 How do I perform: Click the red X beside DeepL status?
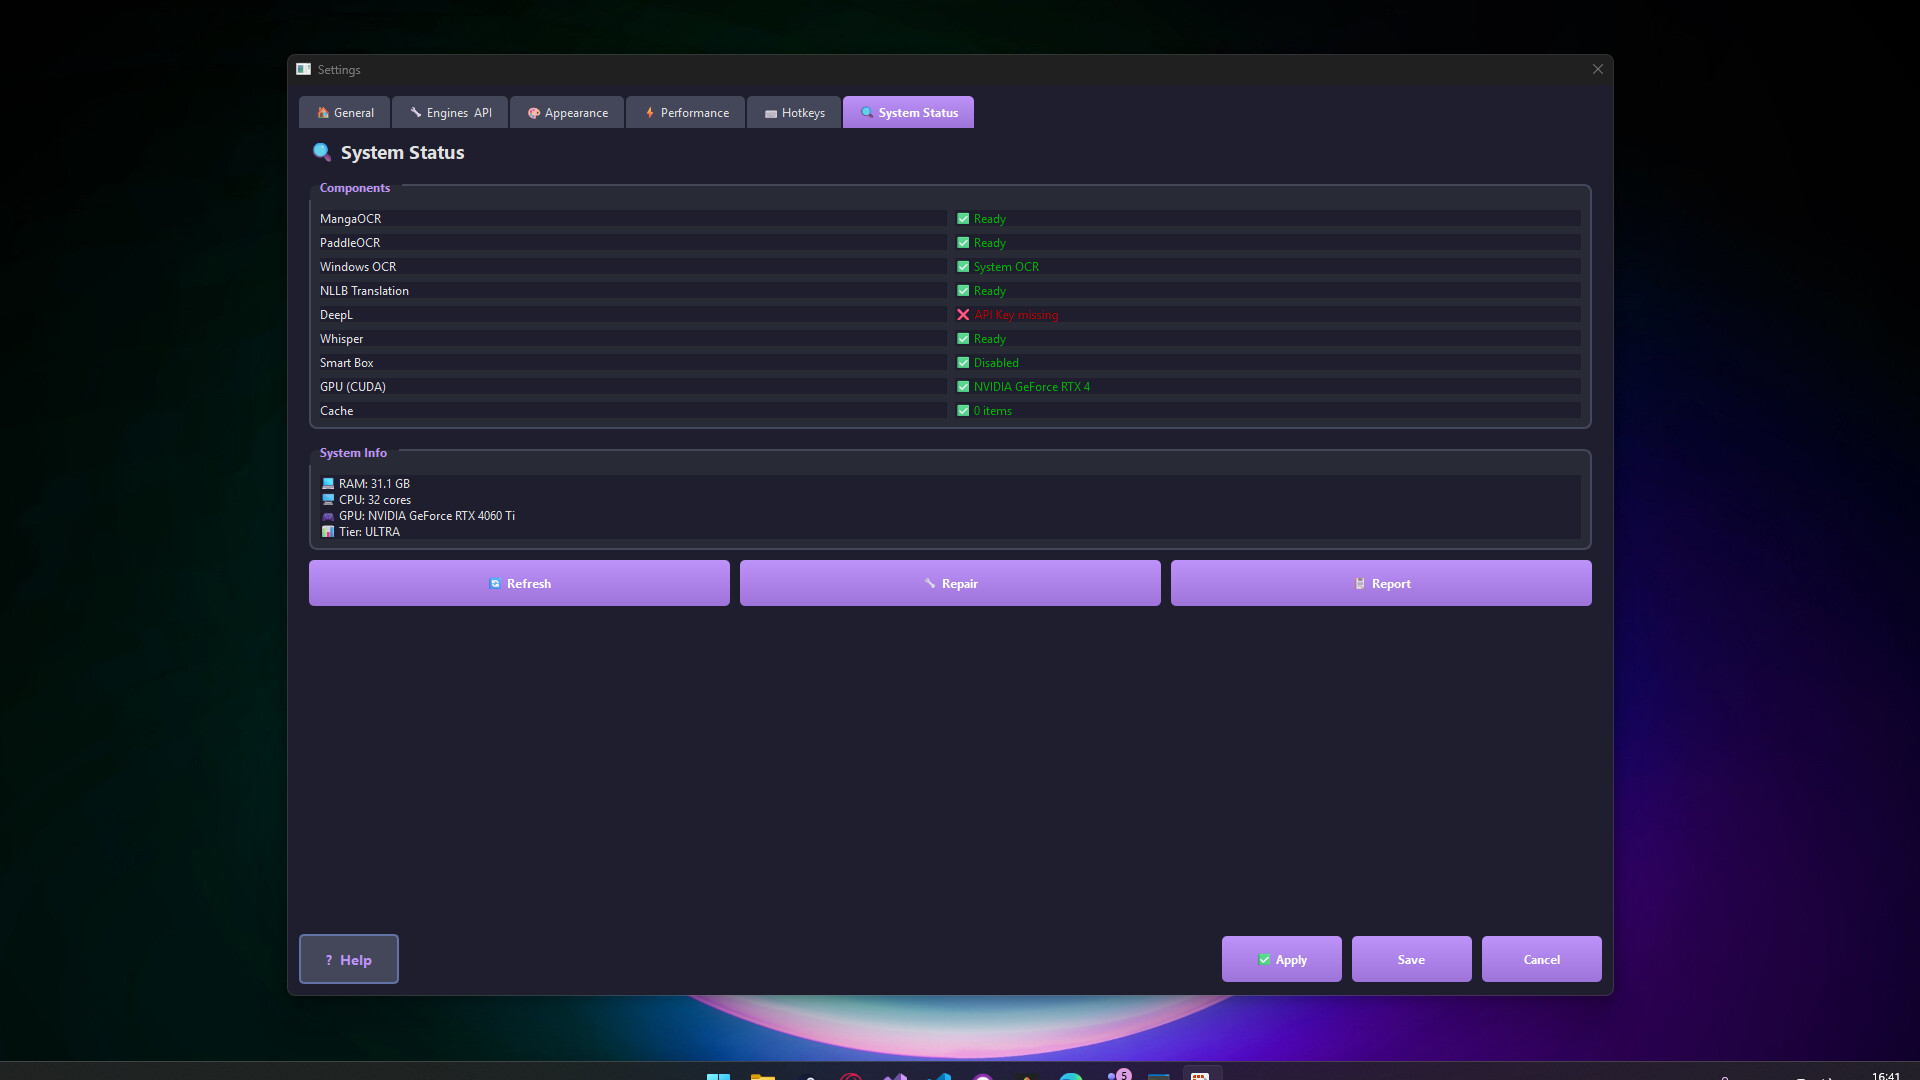point(963,314)
